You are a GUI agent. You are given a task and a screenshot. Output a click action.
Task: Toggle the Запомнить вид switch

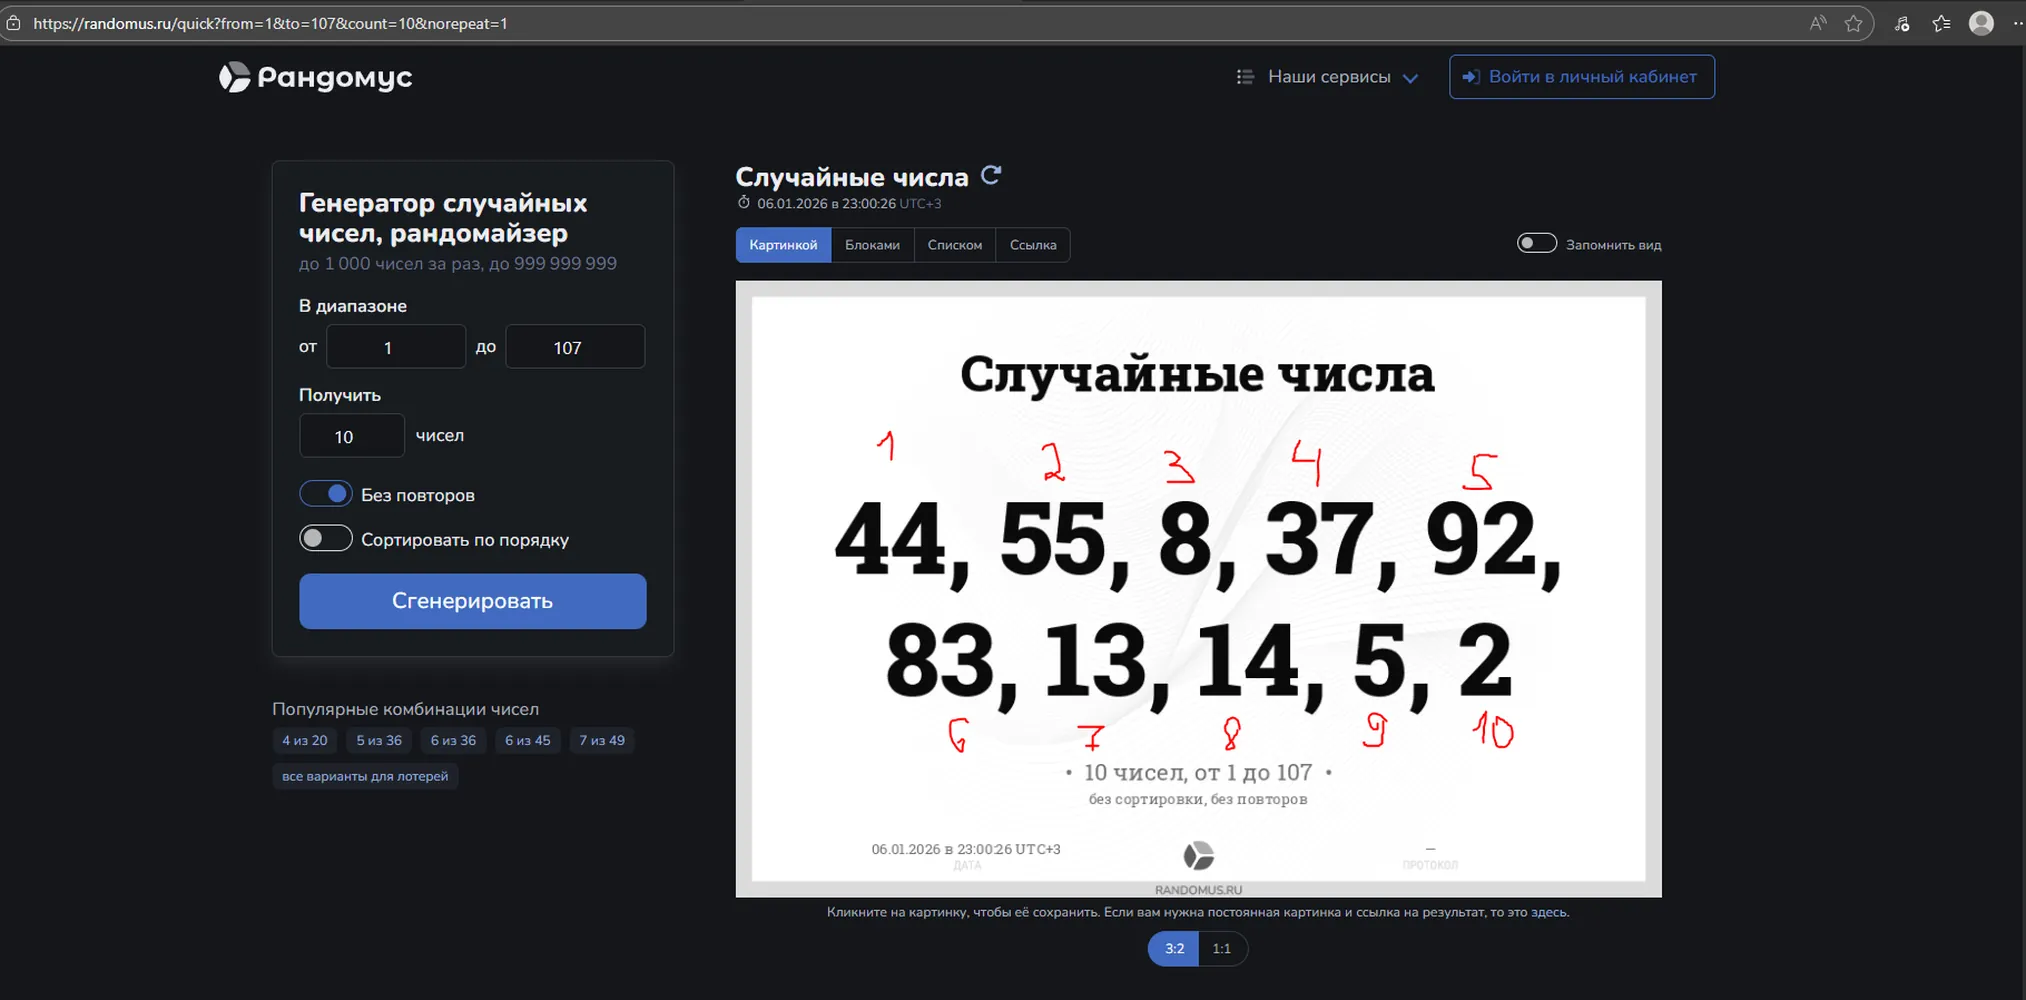click(1537, 243)
